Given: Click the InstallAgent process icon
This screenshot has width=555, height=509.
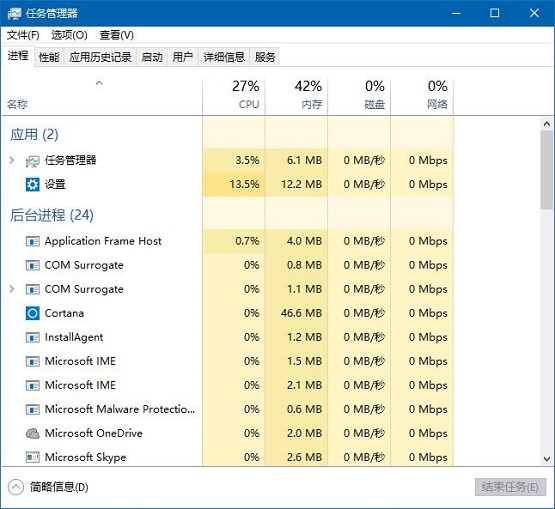Looking at the screenshot, I should click(33, 337).
